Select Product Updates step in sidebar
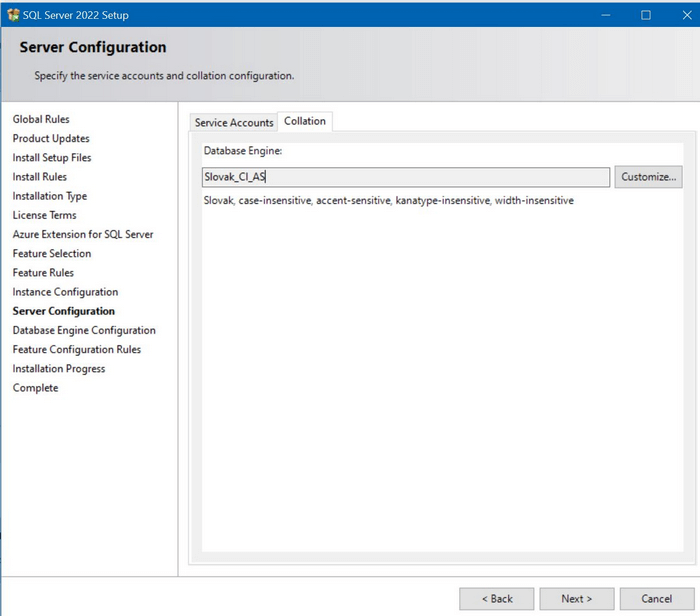The width and height of the screenshot is (700, 616). click(51, 138)
